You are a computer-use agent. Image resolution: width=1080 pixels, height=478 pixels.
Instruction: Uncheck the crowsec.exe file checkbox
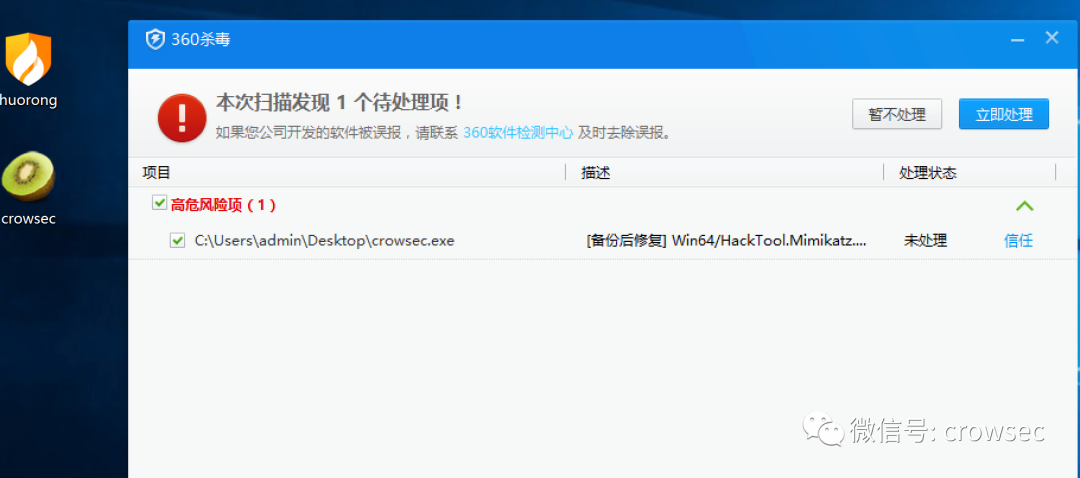pyautogui.click(x=178, y=240)
